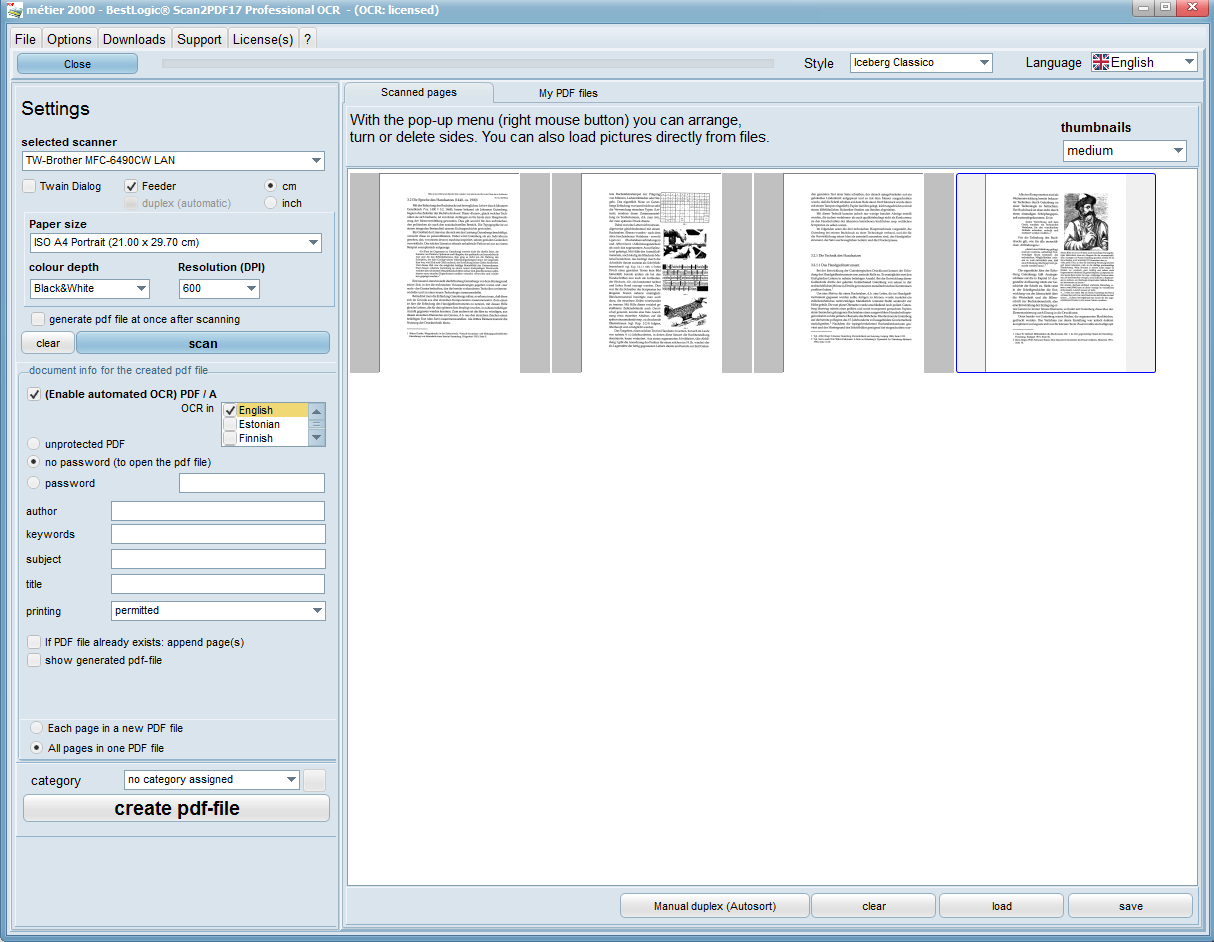Choose Each page in a new PDF file

(x=37, y=728)
